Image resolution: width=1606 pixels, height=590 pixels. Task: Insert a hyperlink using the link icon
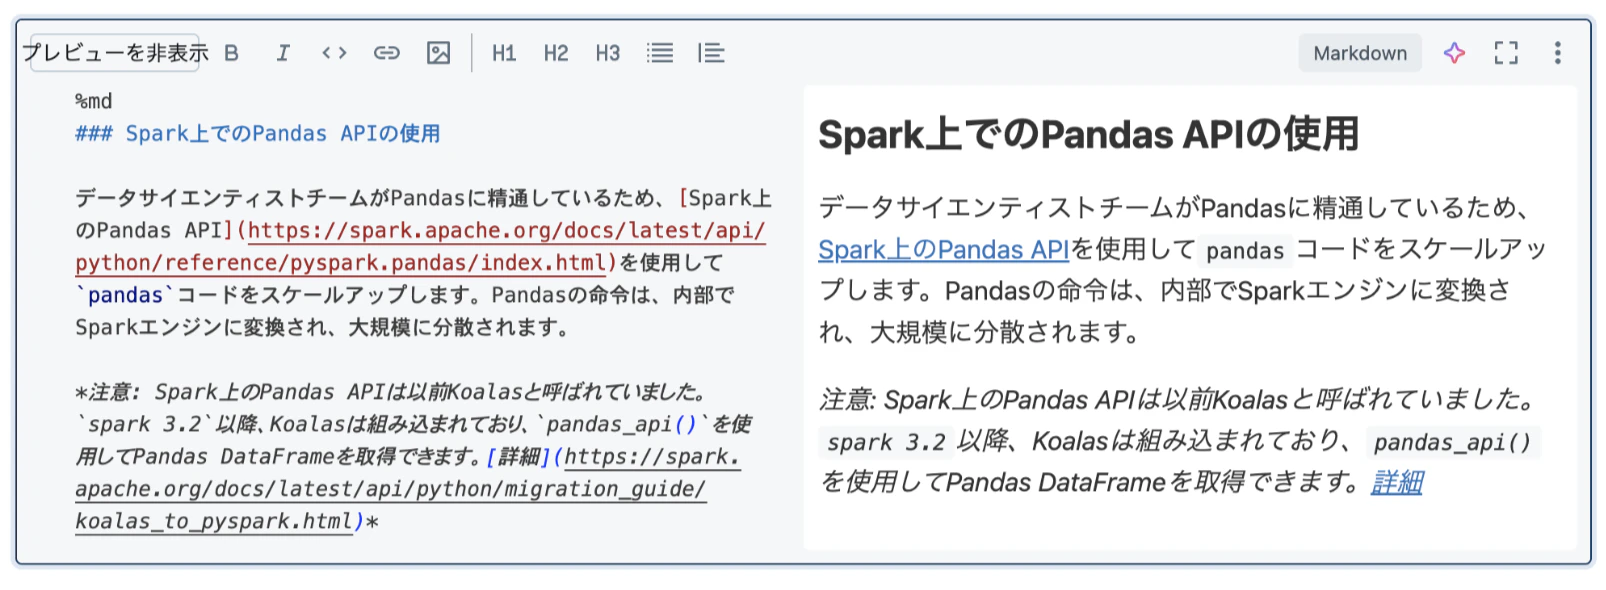click(x=387, y=53)
